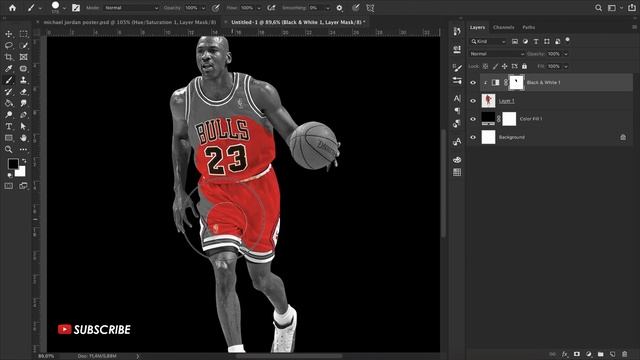Viewport: 640px width, 360px height.
Task: Select the Dodge tool
Action: point(9,115)
